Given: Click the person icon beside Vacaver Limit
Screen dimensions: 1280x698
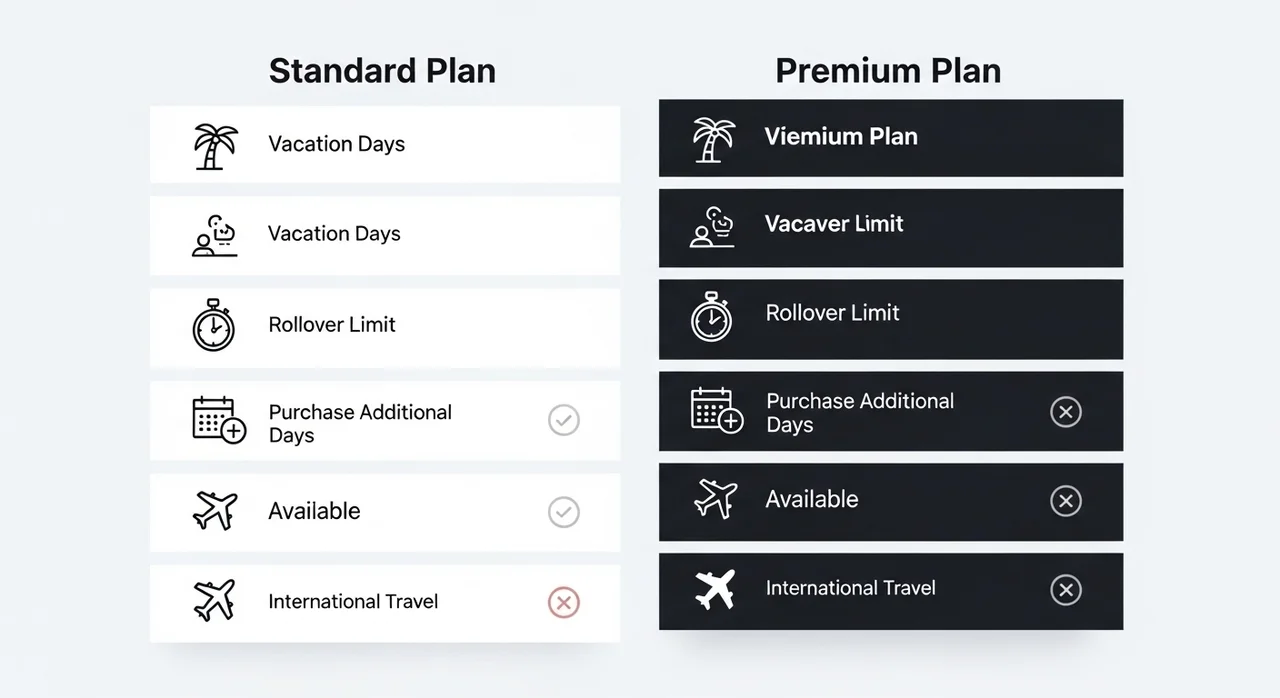Looking at the screenshot, I should (x=712, y=227).
